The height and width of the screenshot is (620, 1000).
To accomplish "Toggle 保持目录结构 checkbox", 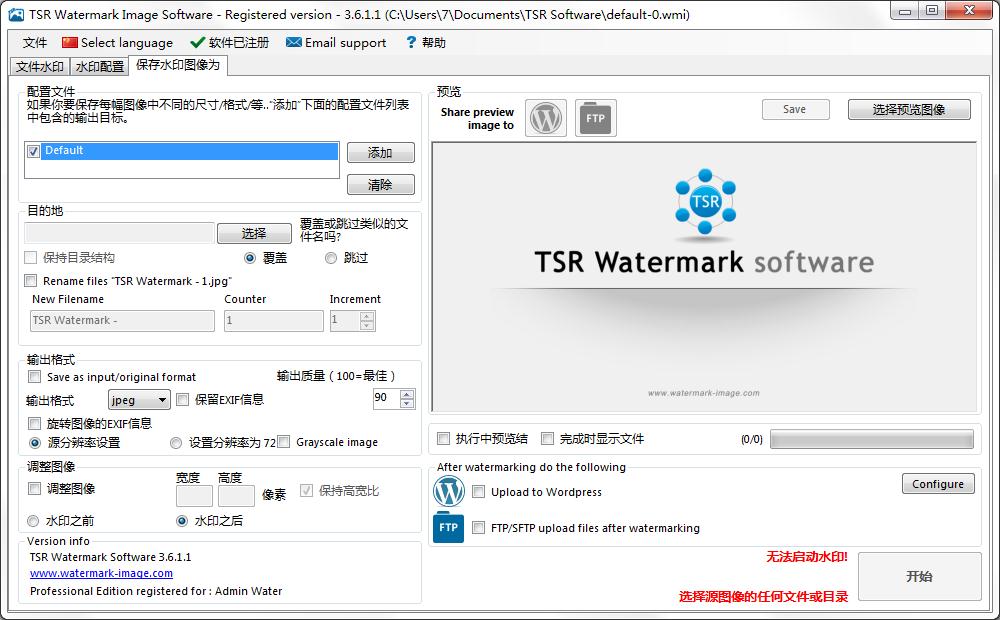I will pyautogui.click(x=31, y=258).
